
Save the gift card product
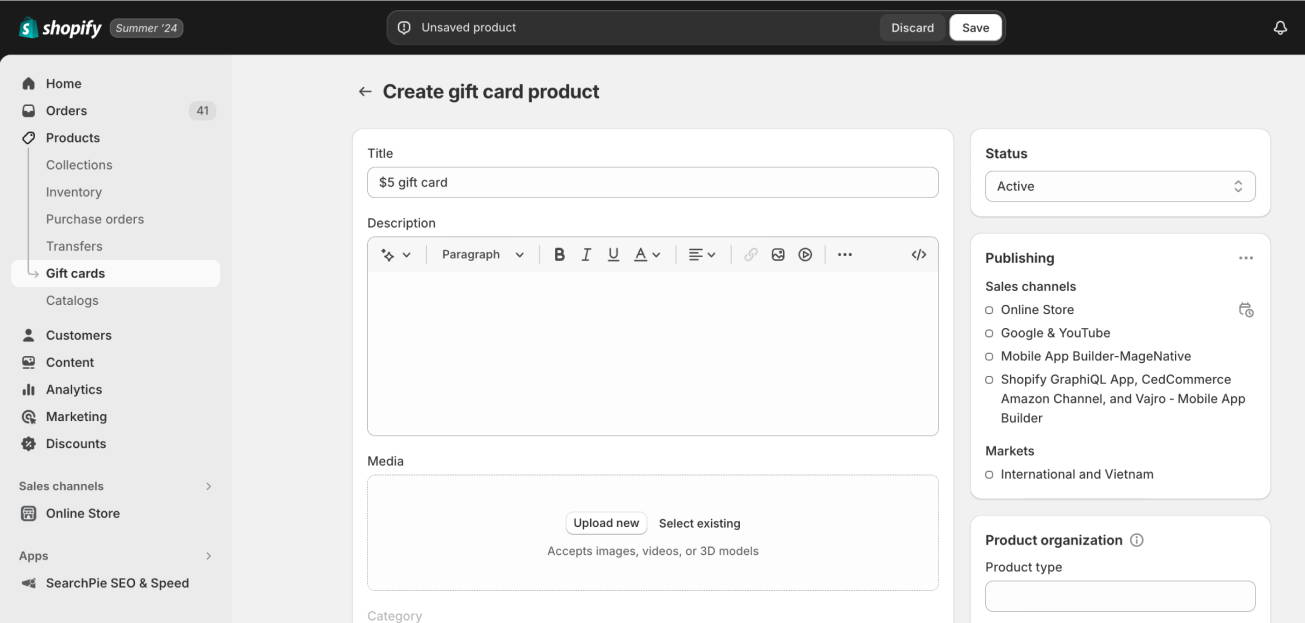975,27
